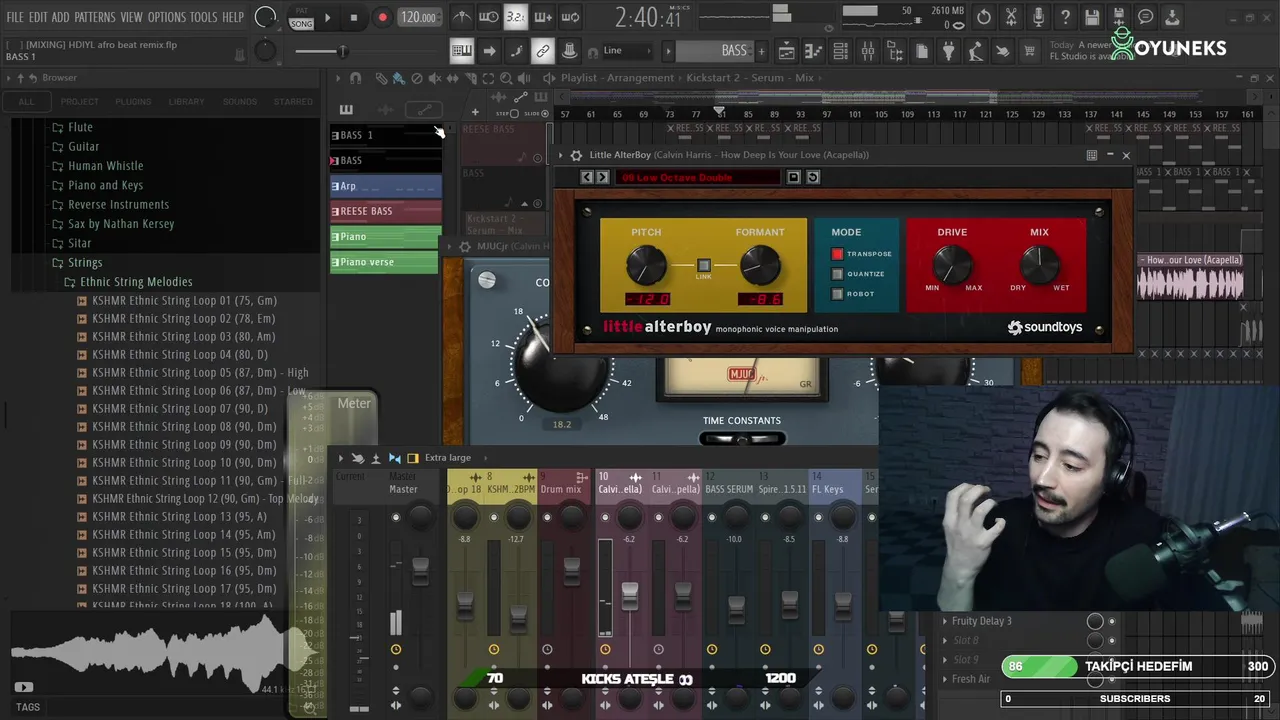Open the HELP menu

233,17
